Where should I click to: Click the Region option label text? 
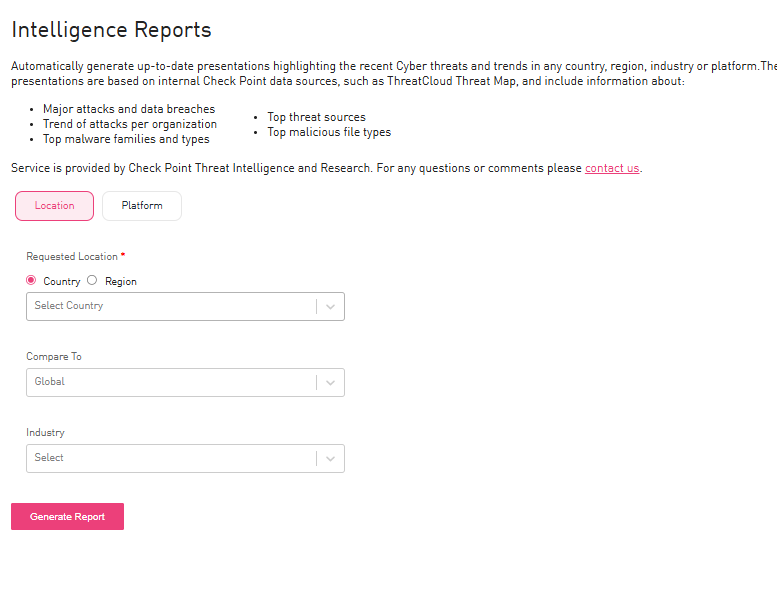121,282
